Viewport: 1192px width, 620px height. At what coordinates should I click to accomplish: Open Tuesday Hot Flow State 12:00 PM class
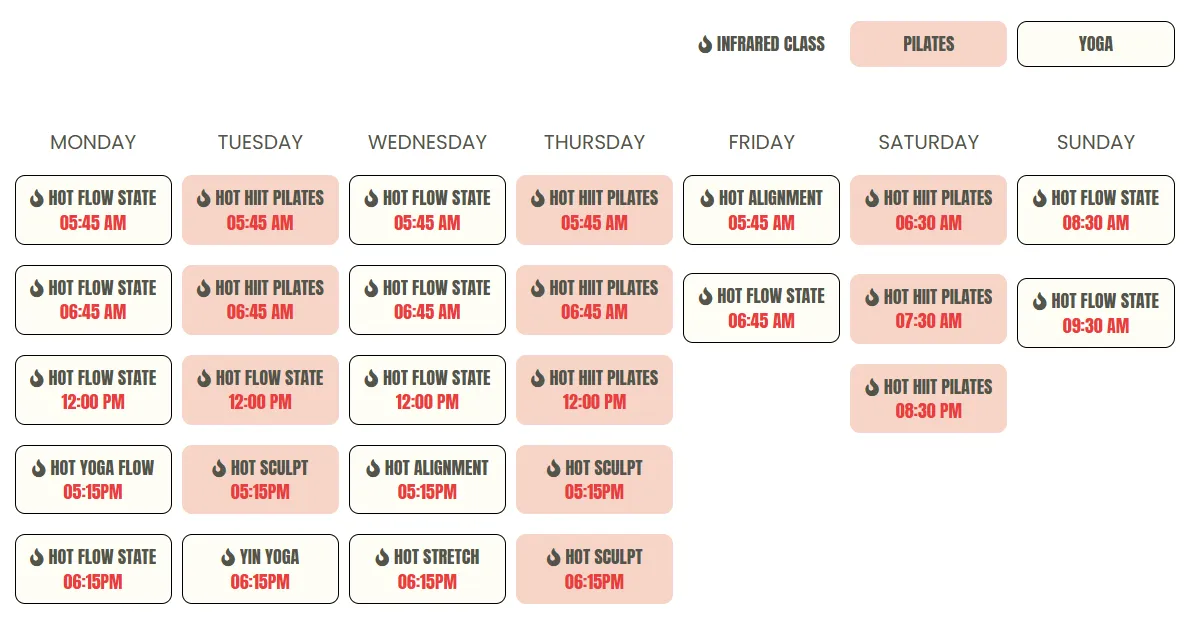pyautogui.click(x=260, y=390)
